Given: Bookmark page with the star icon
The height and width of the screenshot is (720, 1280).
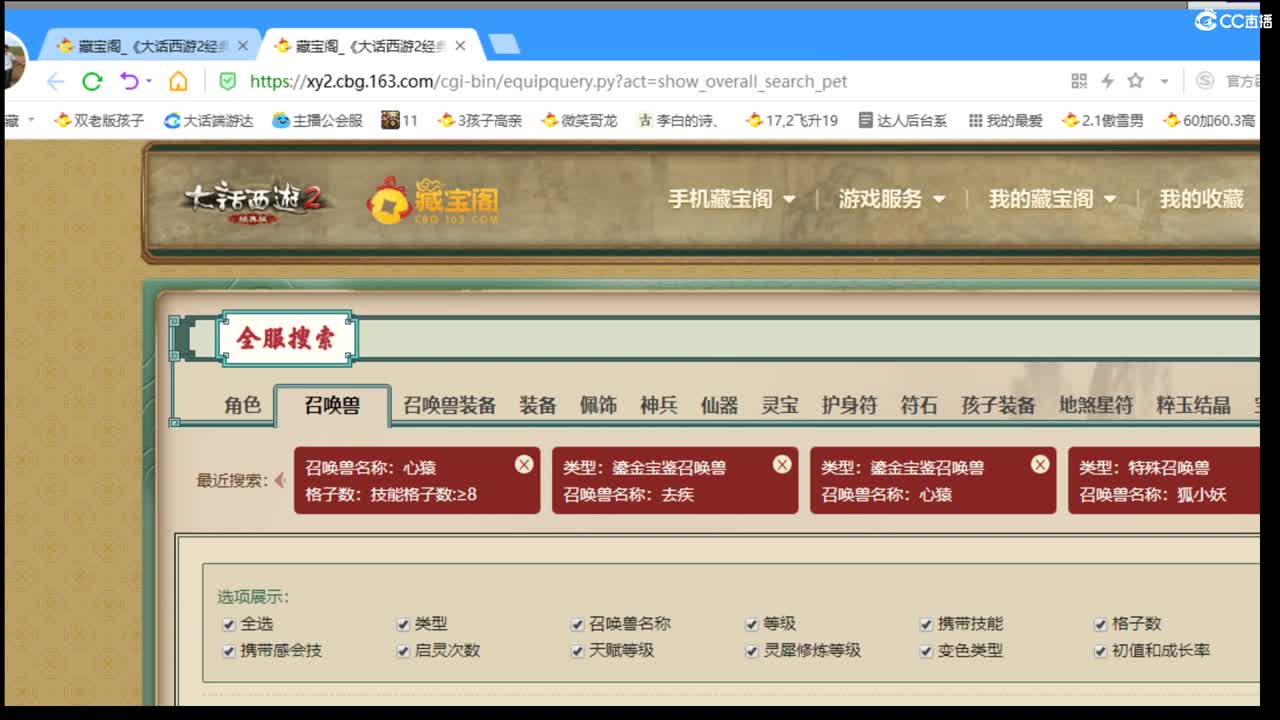Looking at the screenshot, I should coord(1136,81).
